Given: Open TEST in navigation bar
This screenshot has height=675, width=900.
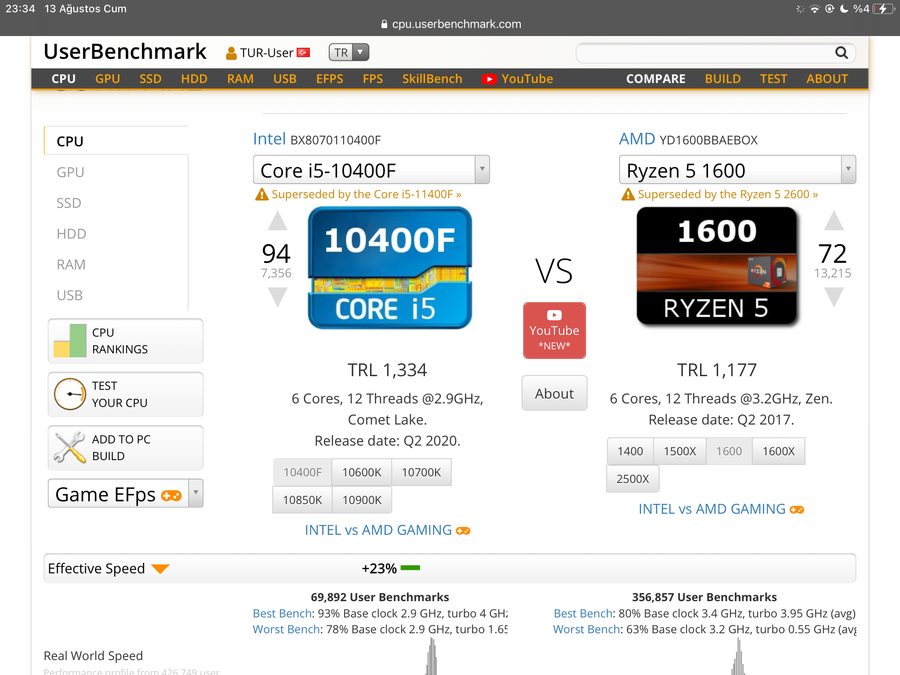Looking at the screenshot, I should [x=773, y=79].
